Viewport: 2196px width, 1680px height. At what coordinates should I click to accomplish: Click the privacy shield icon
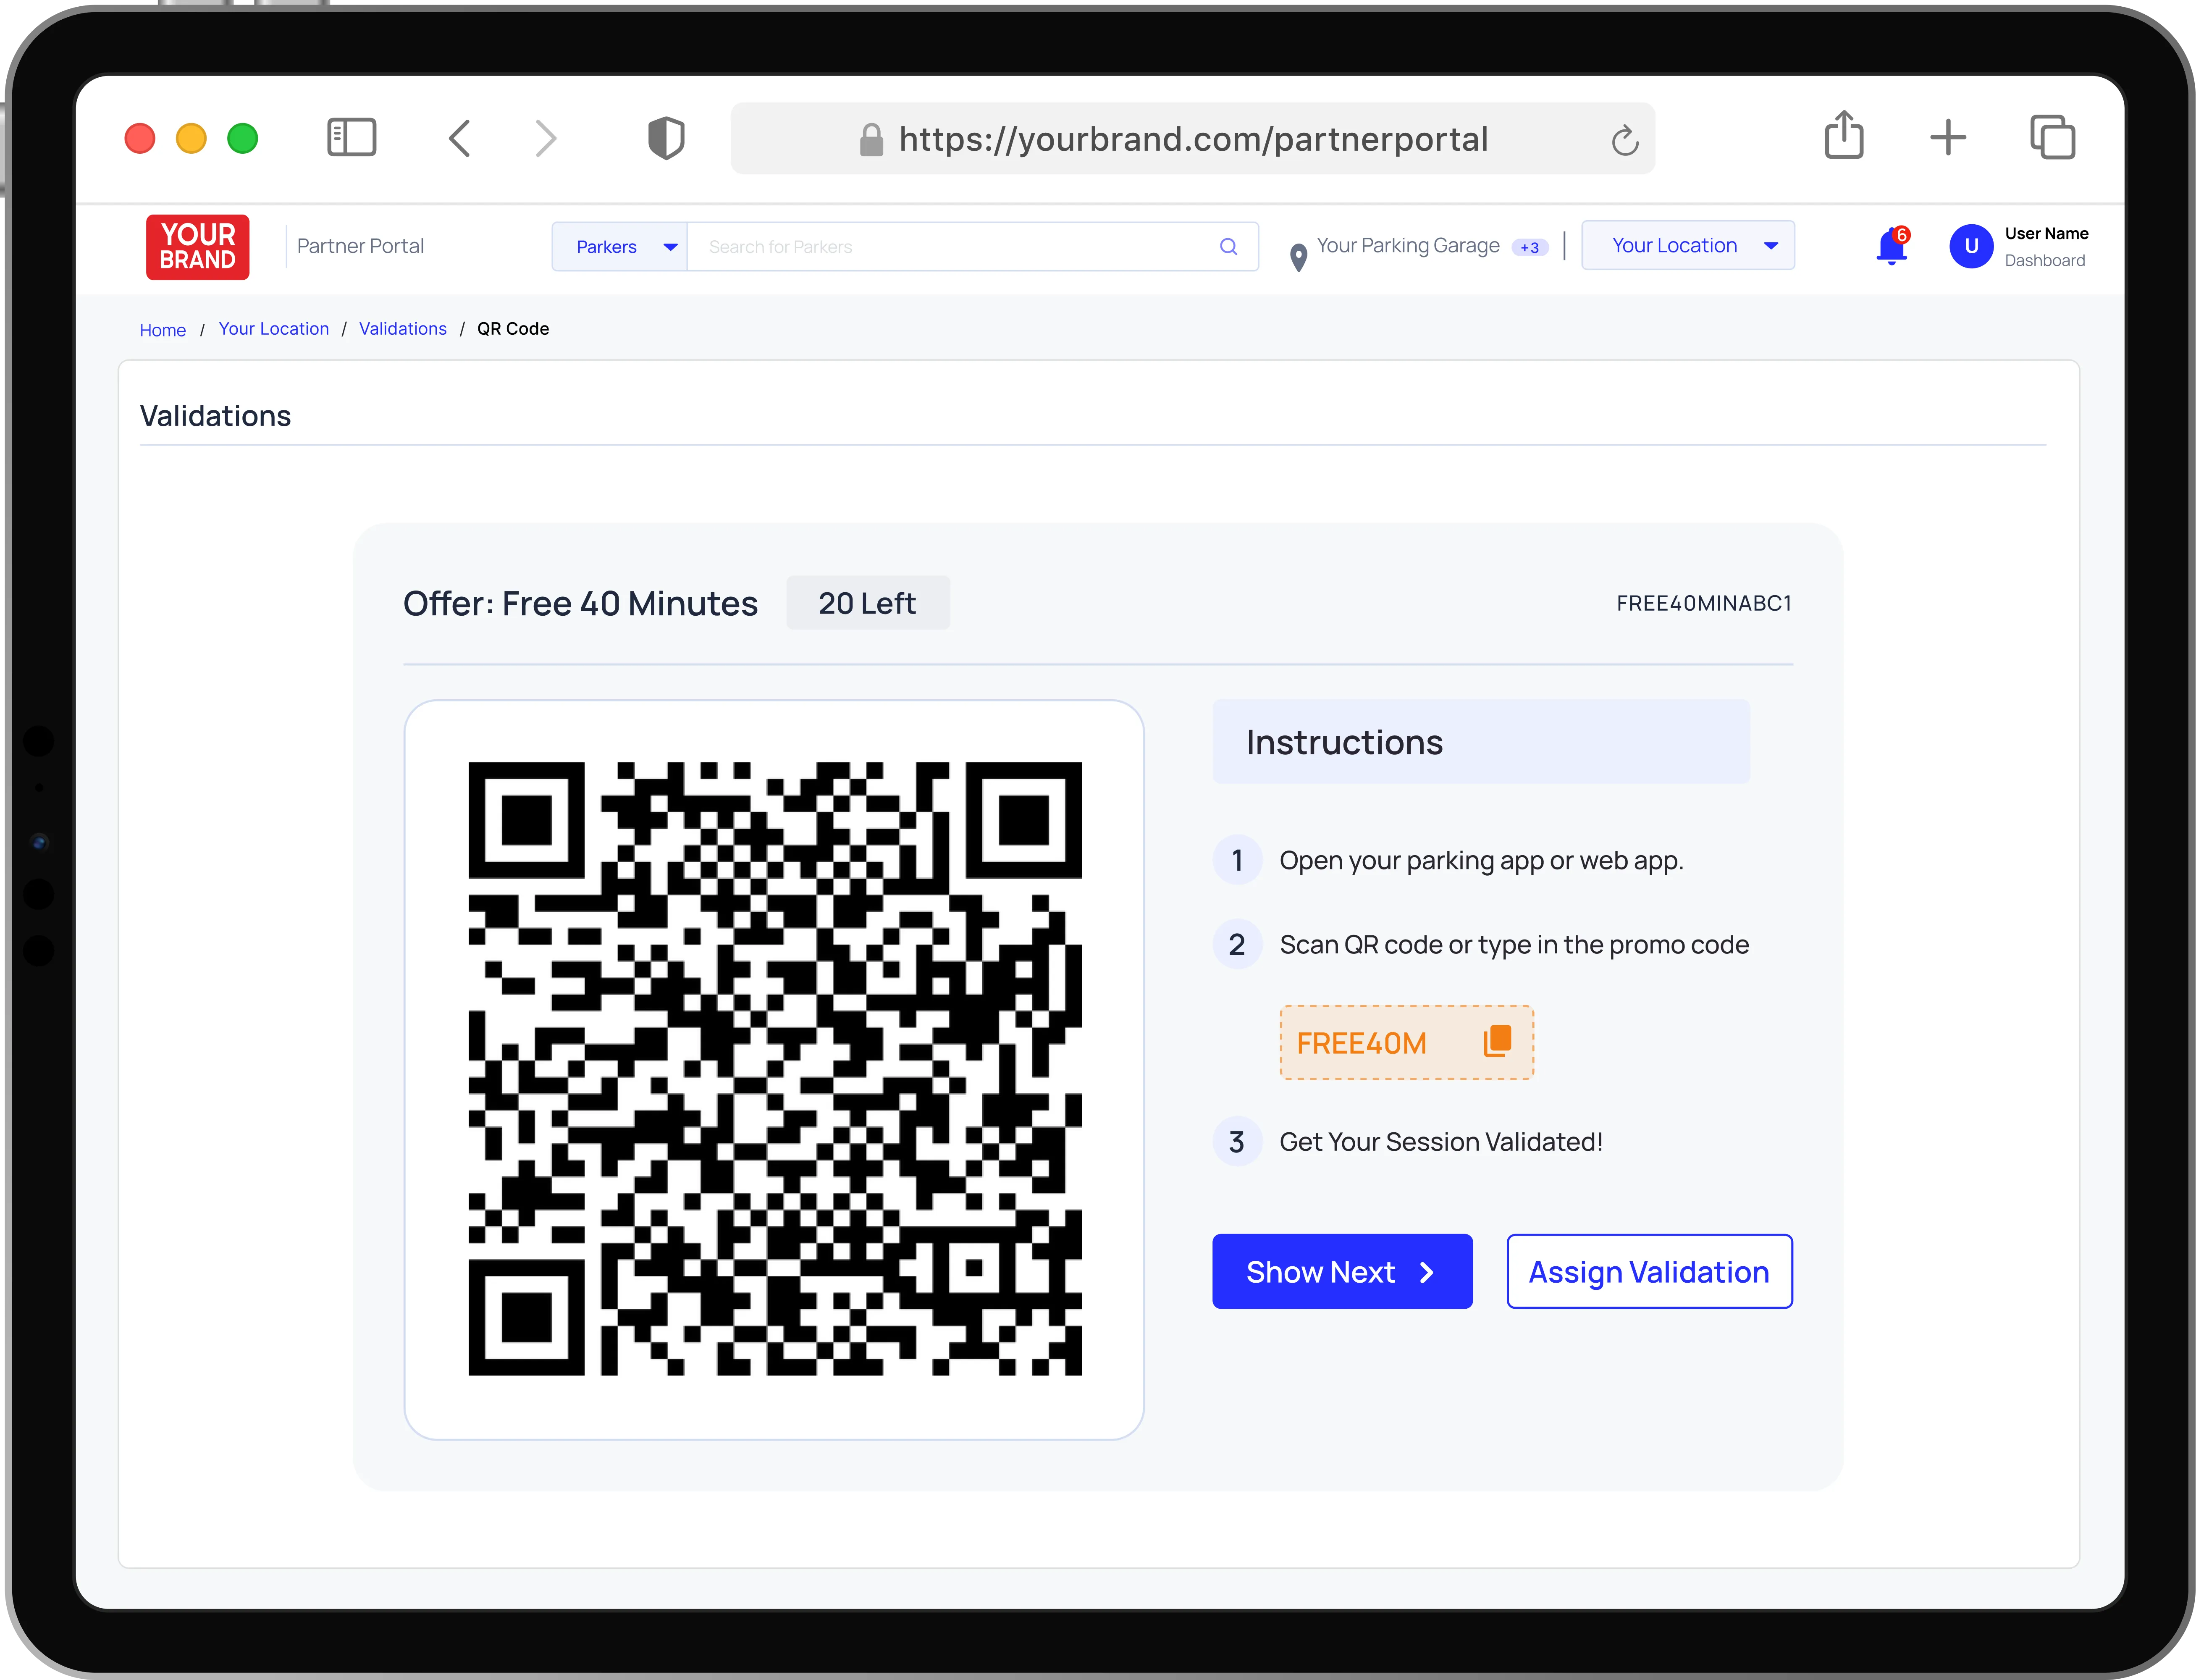[x=666, y=138]
